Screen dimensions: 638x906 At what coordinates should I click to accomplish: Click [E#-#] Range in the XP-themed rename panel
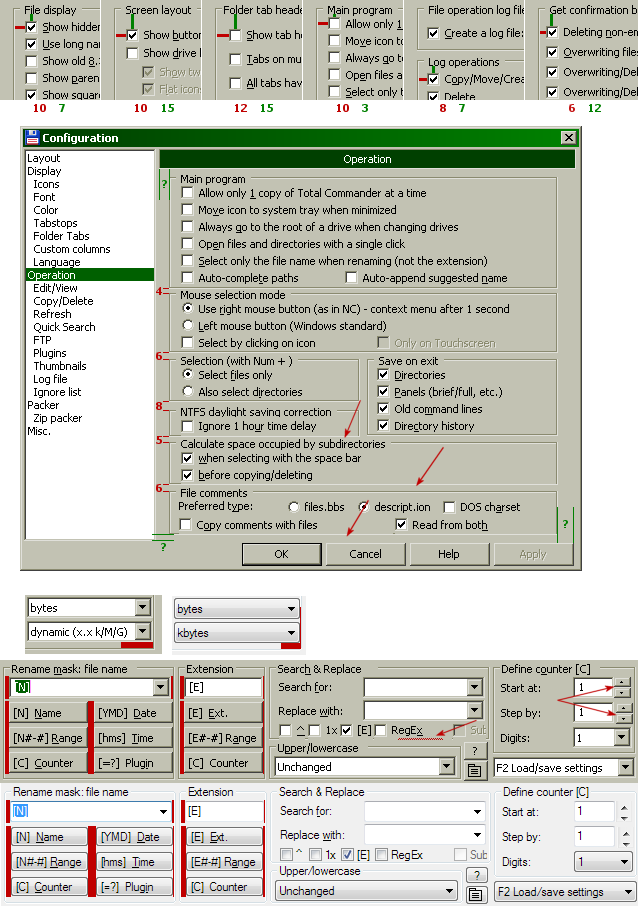coord(224,862)
